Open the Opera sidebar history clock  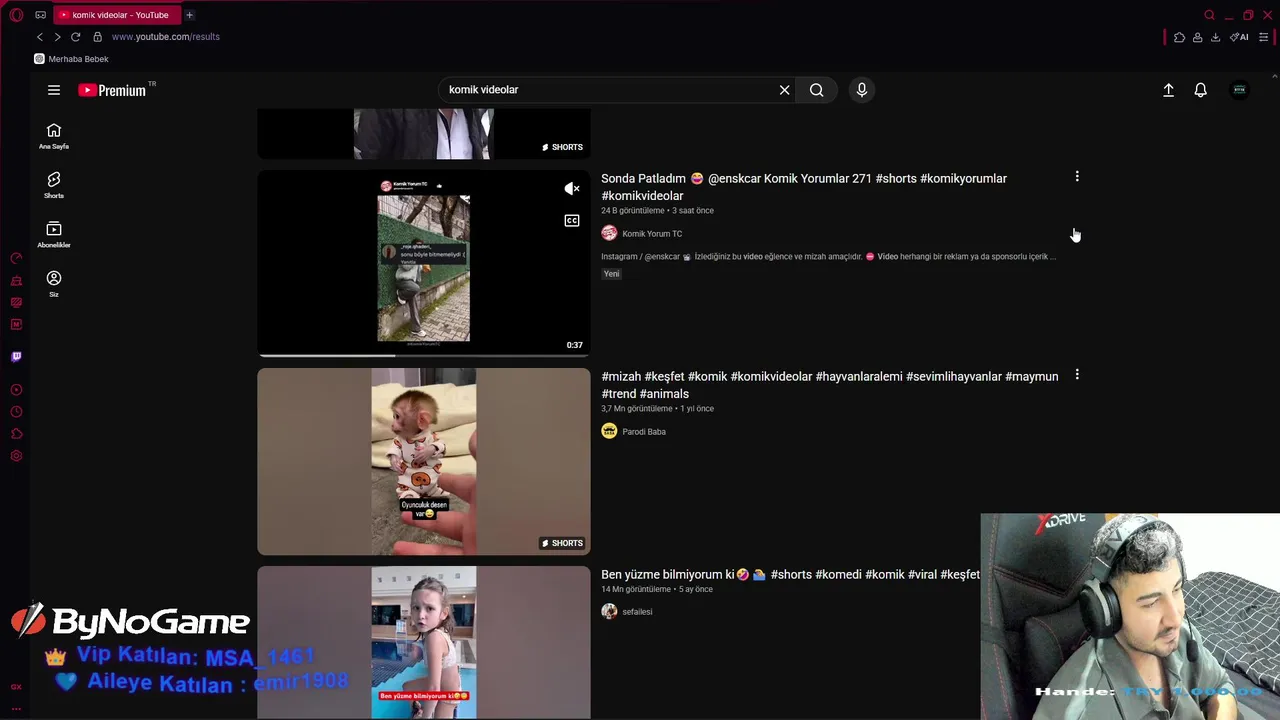pyautogui.click(x=16, y=412)
